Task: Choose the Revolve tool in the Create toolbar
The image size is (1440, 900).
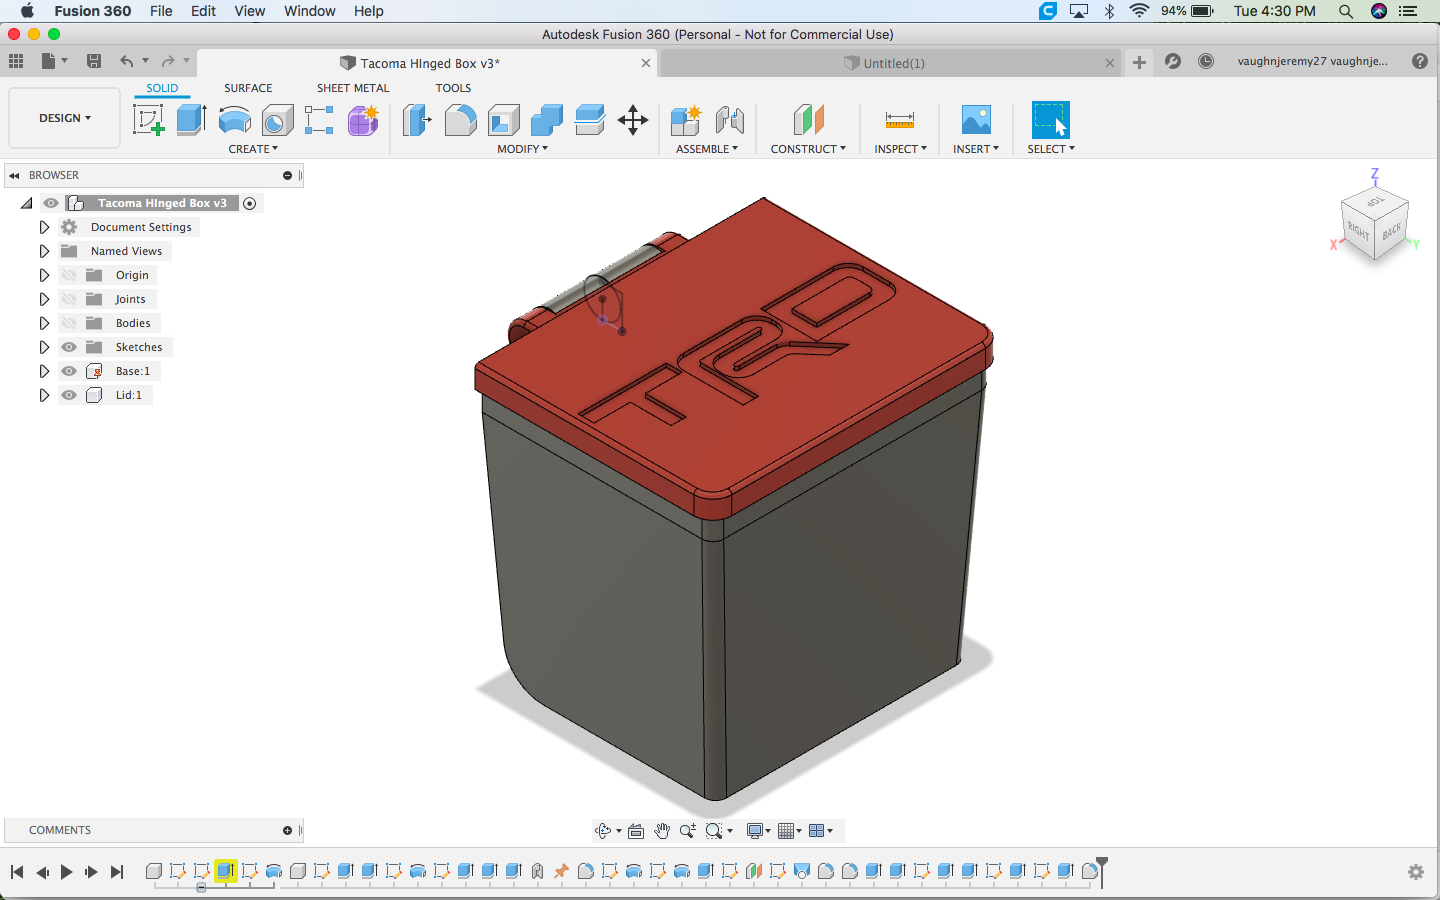Action: (x=234, y=121)
